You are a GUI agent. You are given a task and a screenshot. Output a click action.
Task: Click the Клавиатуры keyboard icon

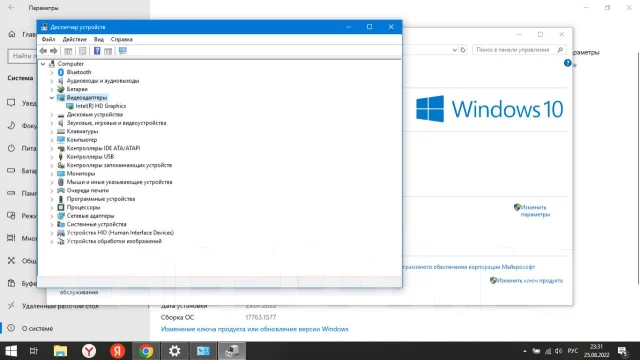tap(61, 131)
